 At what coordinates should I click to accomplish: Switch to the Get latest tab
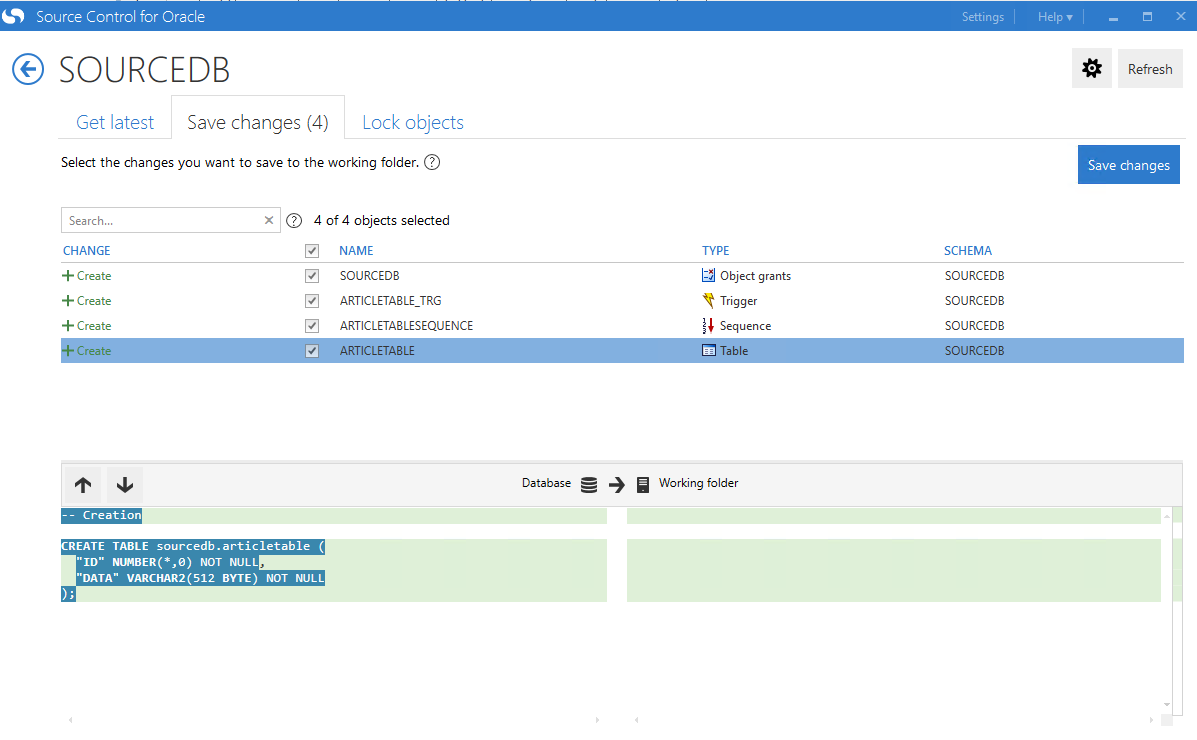click(115, 122)
